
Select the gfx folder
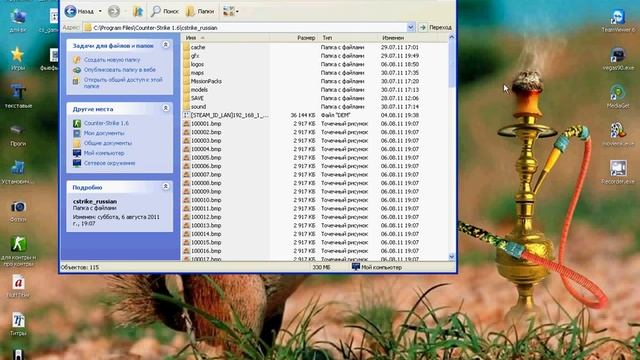[x=195, y=56]
